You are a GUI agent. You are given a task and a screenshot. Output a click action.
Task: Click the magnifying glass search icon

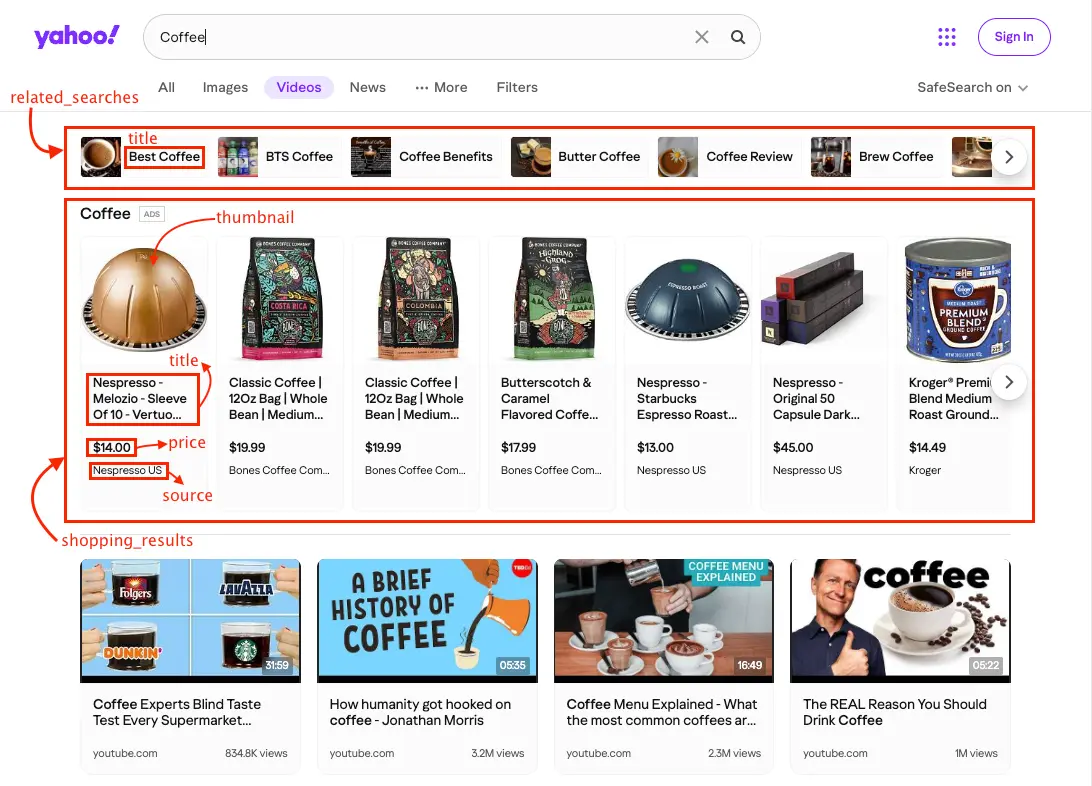click(738, 37)
